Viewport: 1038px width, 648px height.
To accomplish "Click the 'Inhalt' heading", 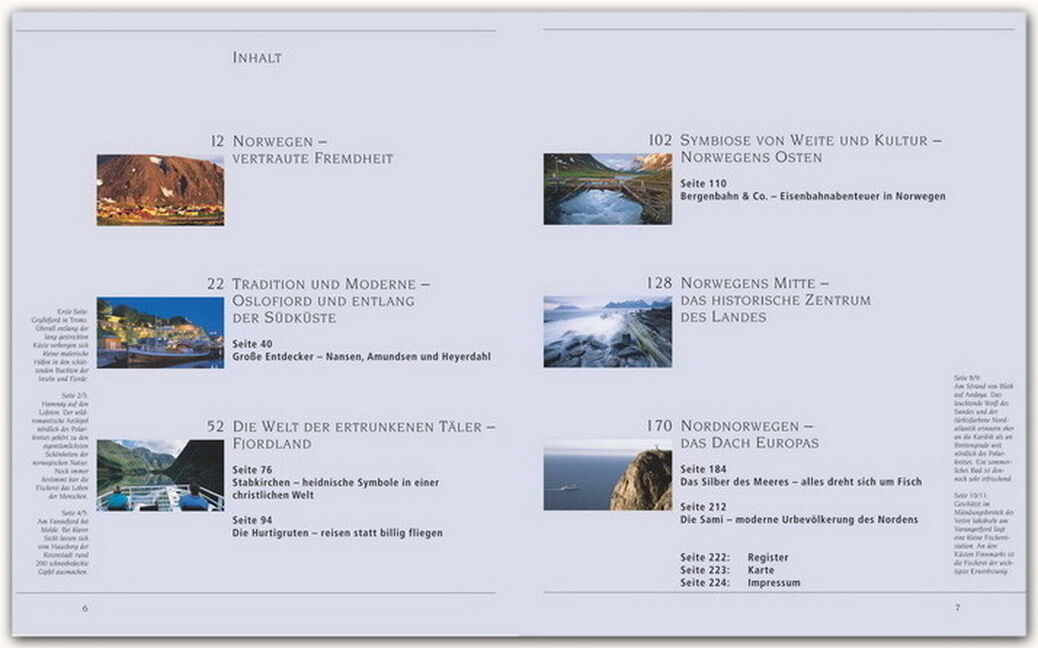I will pos(257,58).
